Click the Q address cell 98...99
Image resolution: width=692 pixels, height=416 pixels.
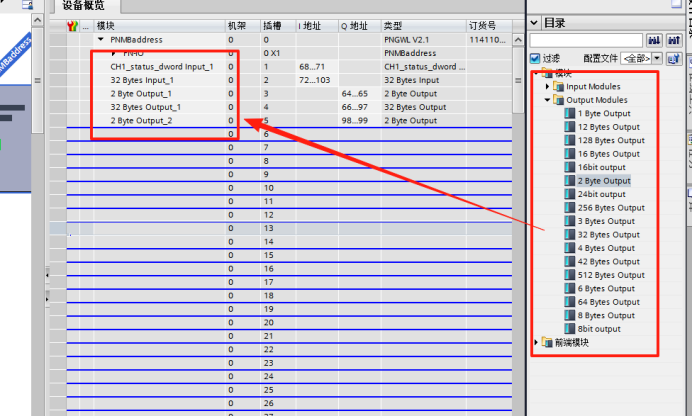[360, 120]
